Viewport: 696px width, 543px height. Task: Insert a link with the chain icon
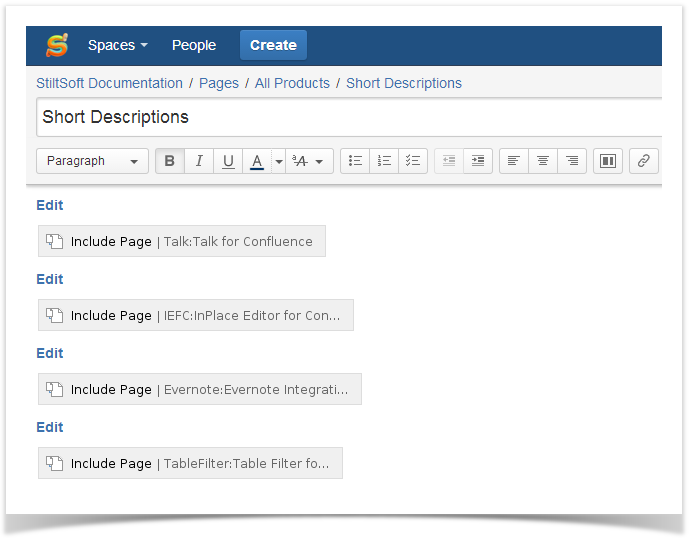point(644,161)
